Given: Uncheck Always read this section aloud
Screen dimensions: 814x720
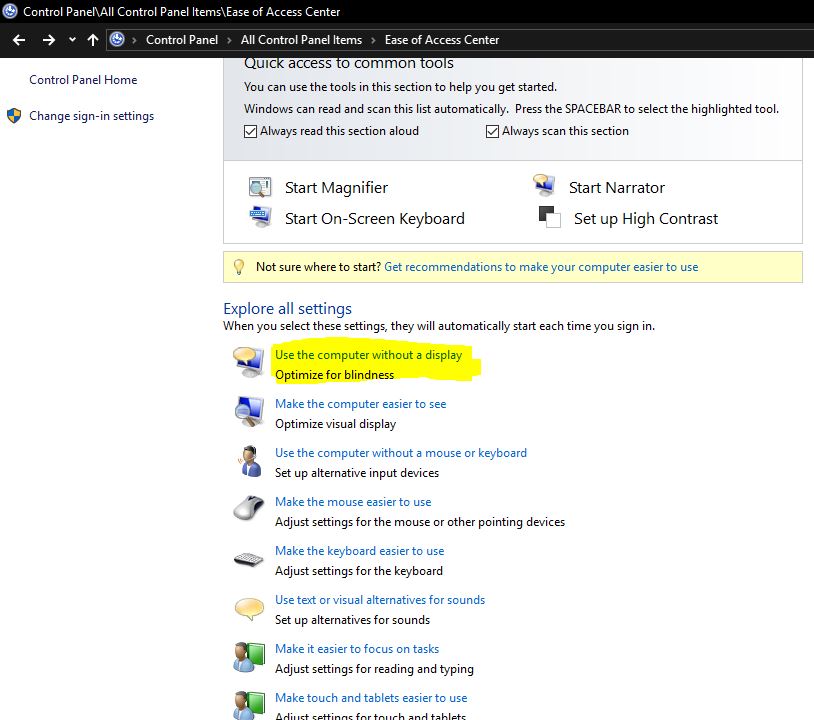Looking at the screenshot, I should click(250, 131).
